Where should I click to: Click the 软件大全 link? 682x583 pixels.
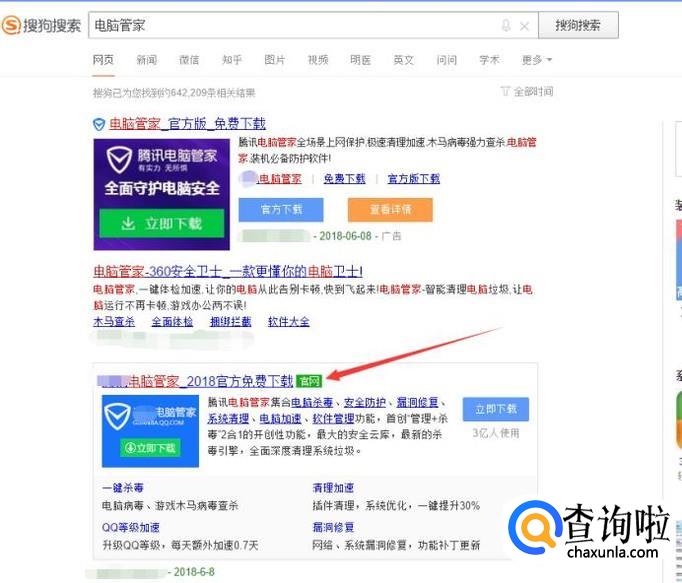[289, 322]
